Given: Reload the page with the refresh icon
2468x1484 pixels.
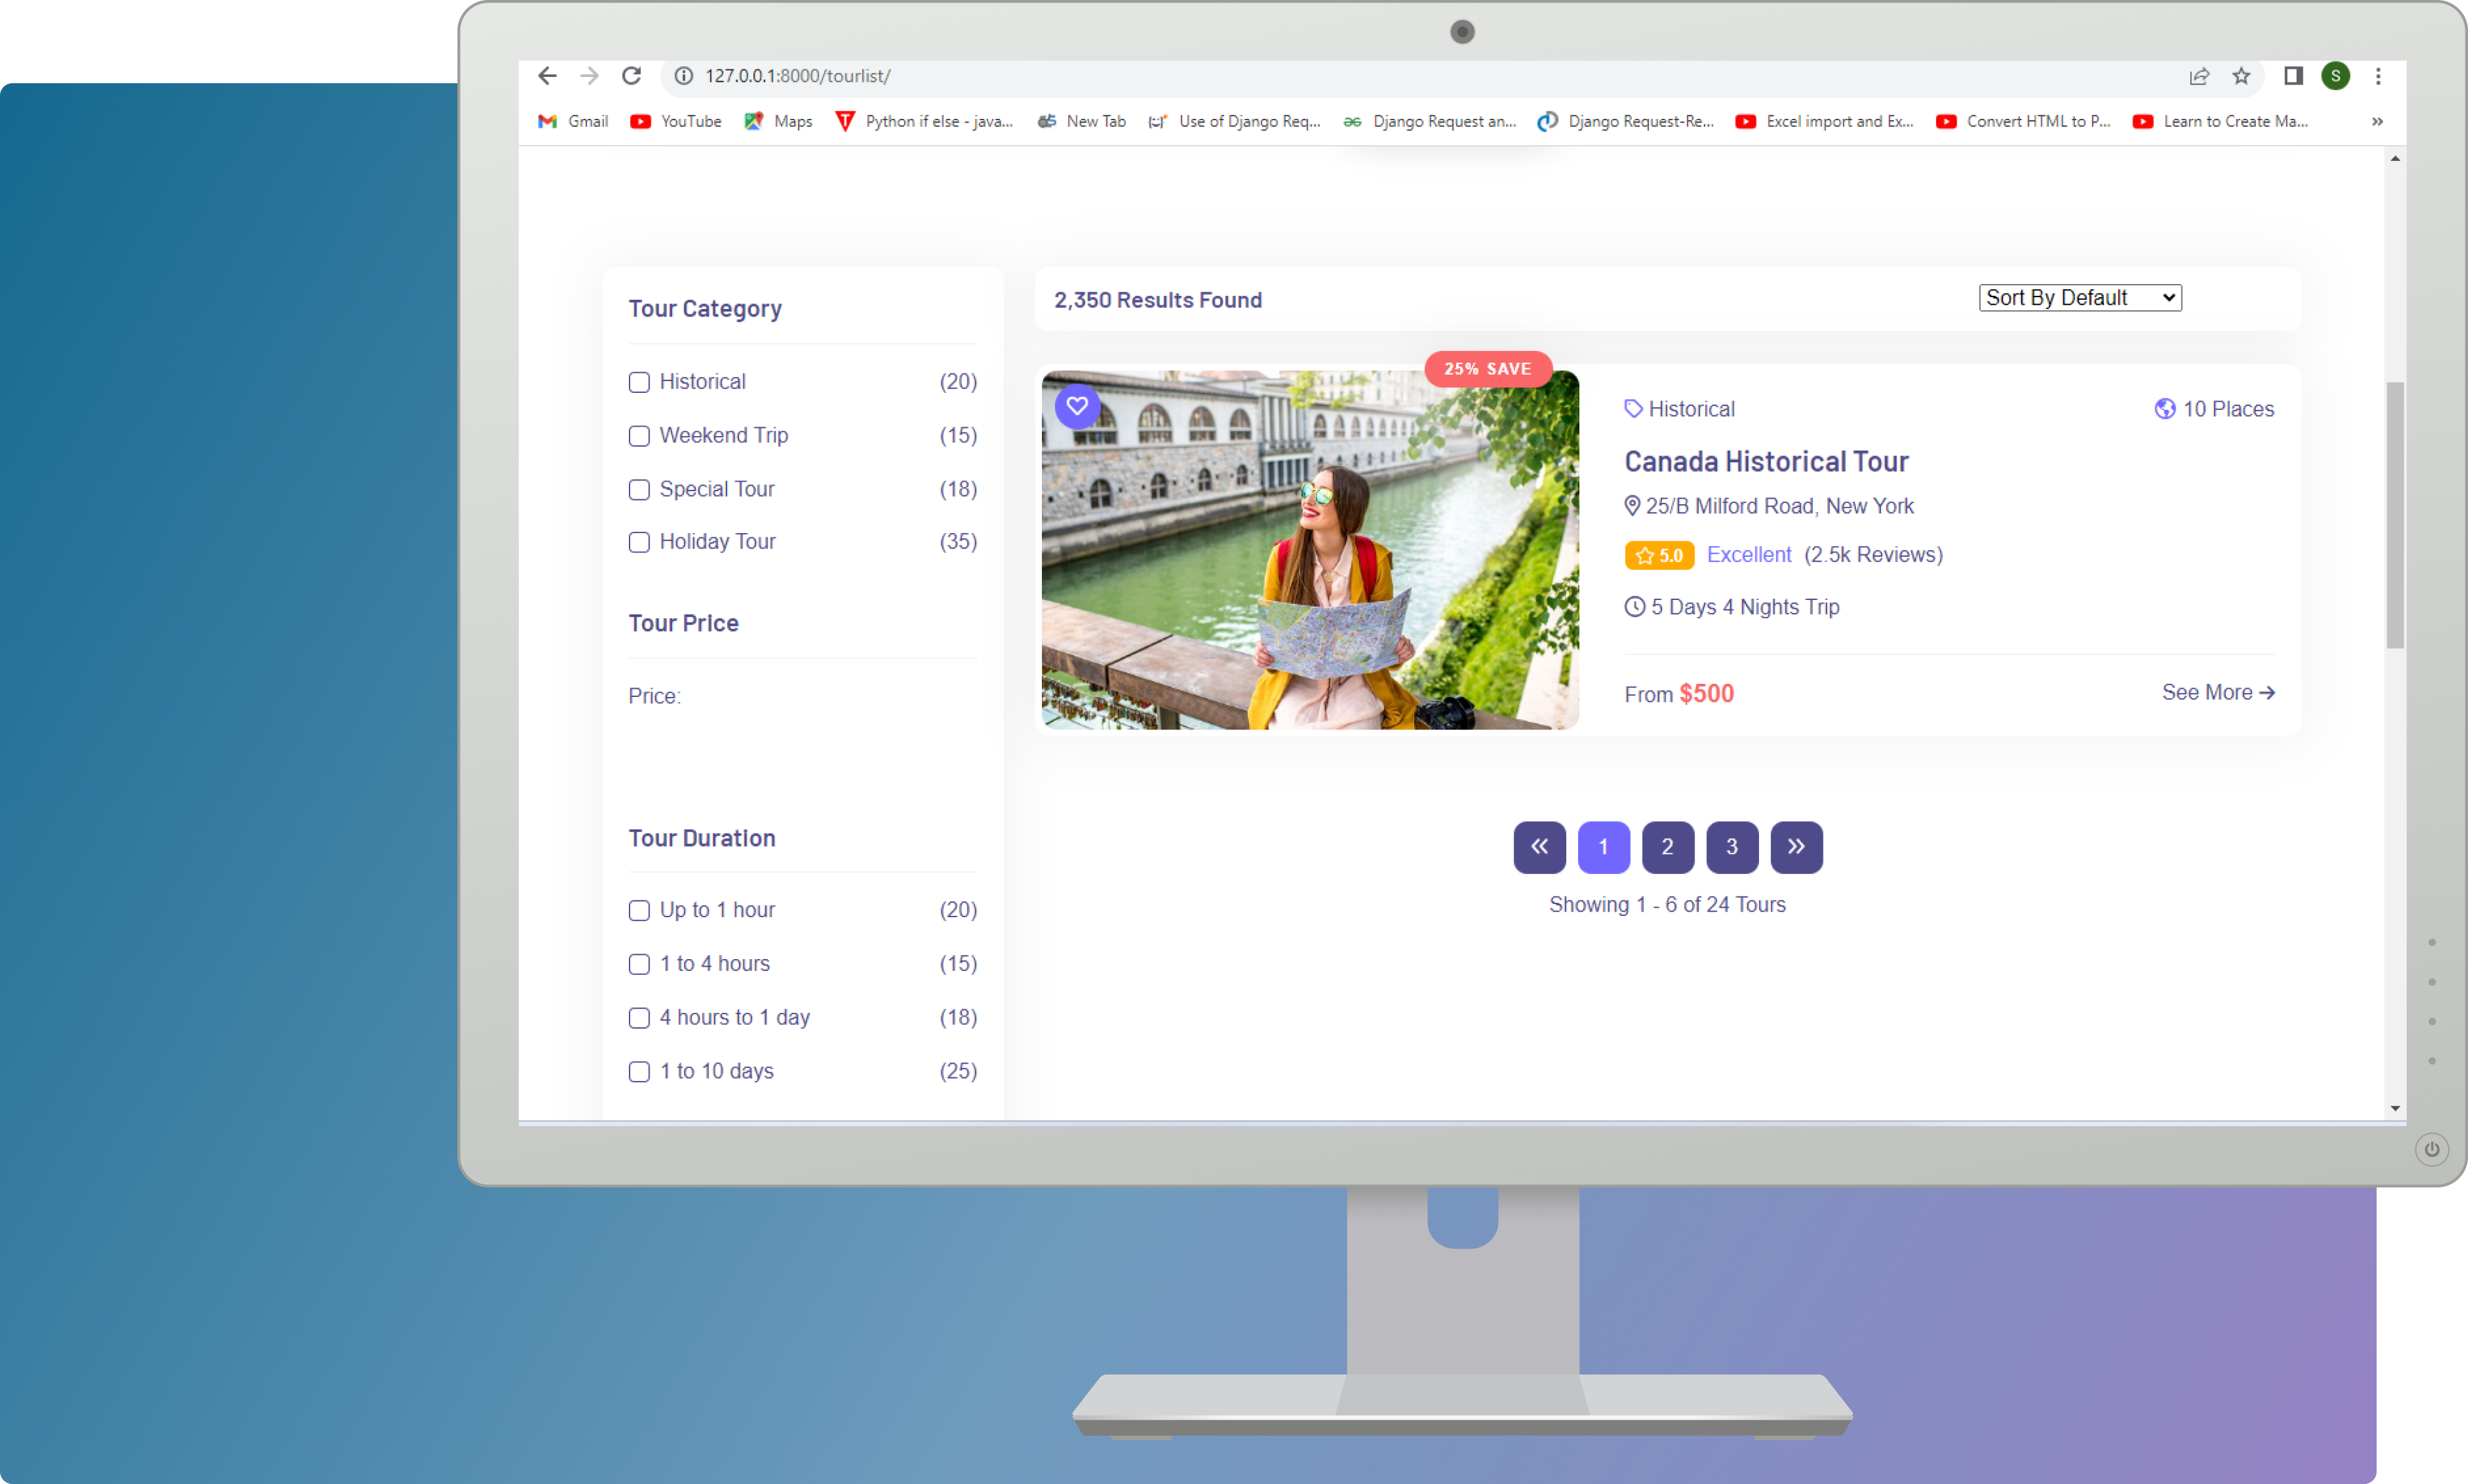Looking at the screenshot, I should click(x=631, y=76).
